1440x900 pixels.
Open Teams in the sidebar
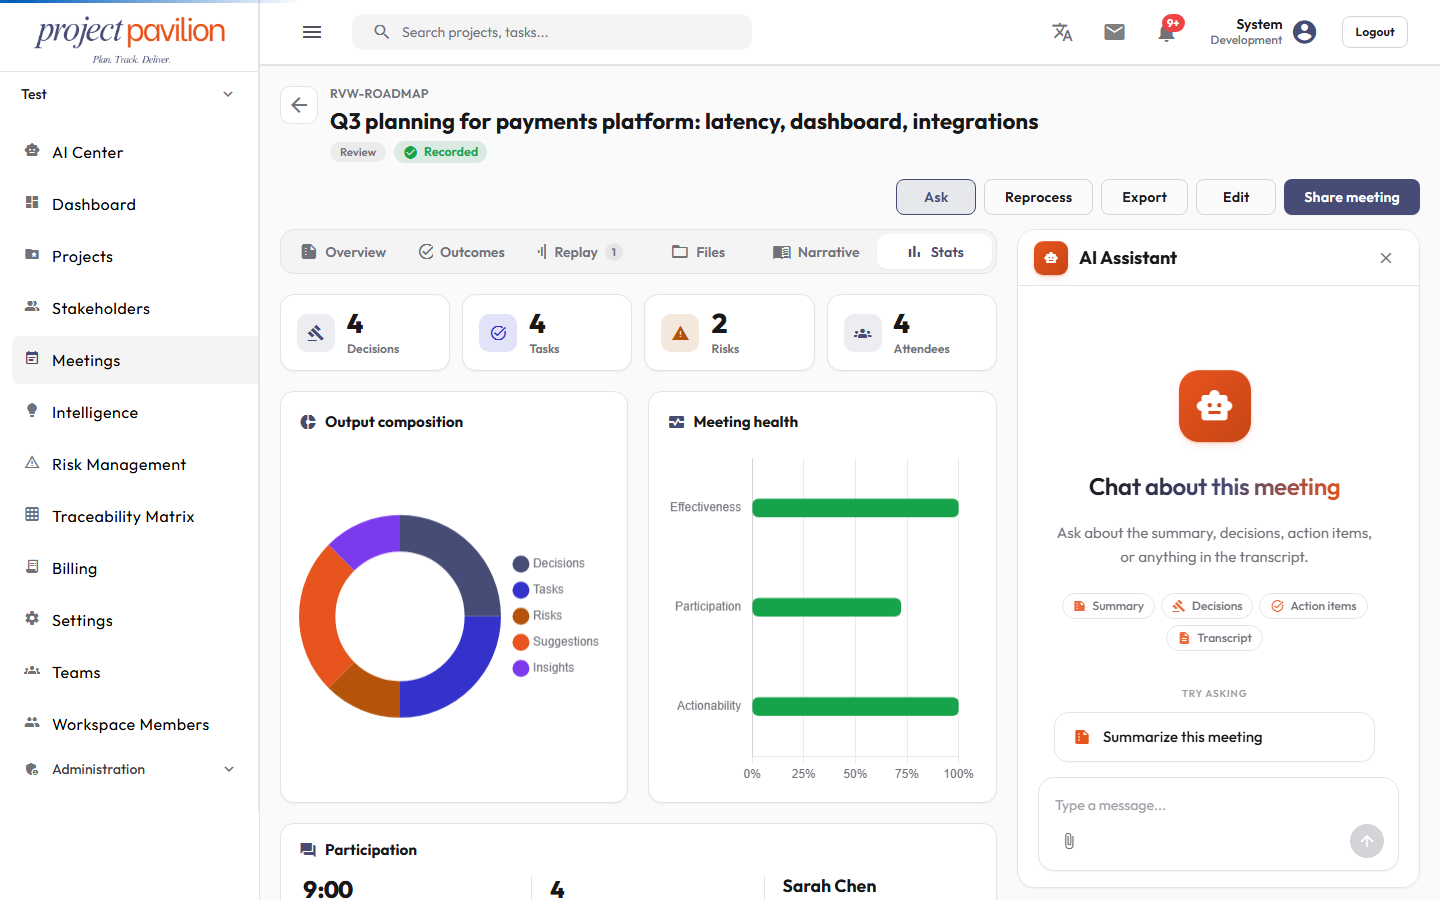(x=135, y=672)
